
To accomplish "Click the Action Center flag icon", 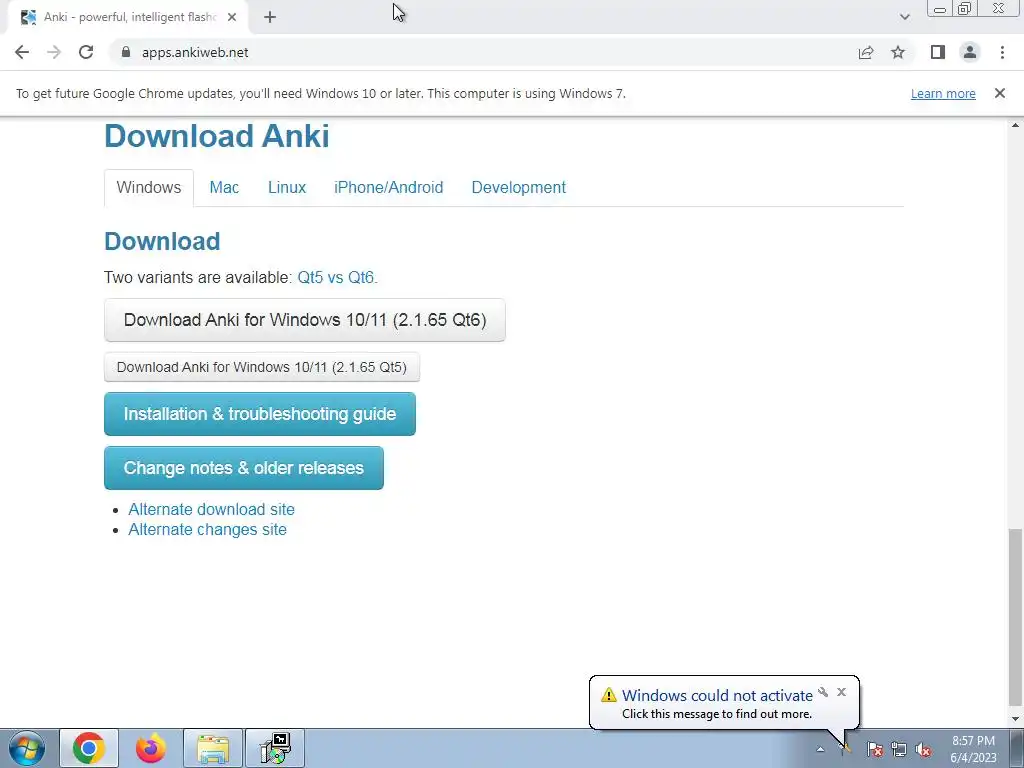I will [x=874, y=749].
